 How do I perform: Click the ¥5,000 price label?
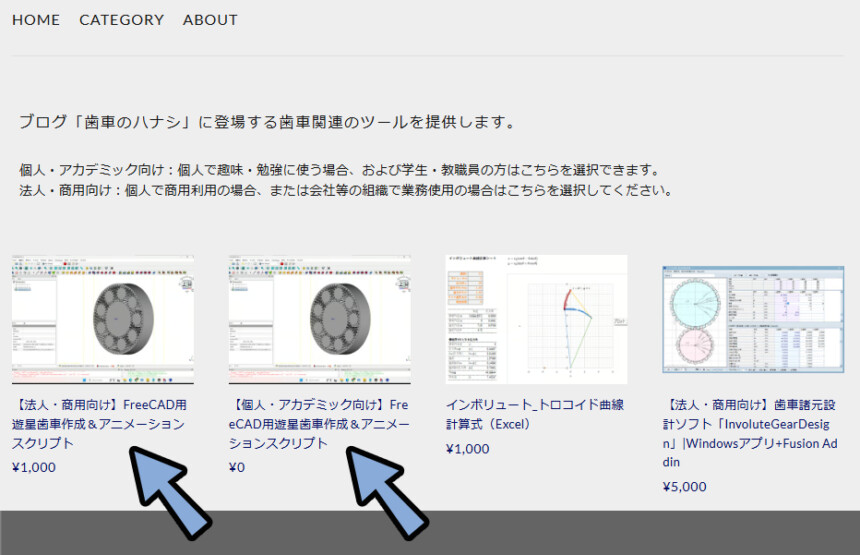pos(684,486)
